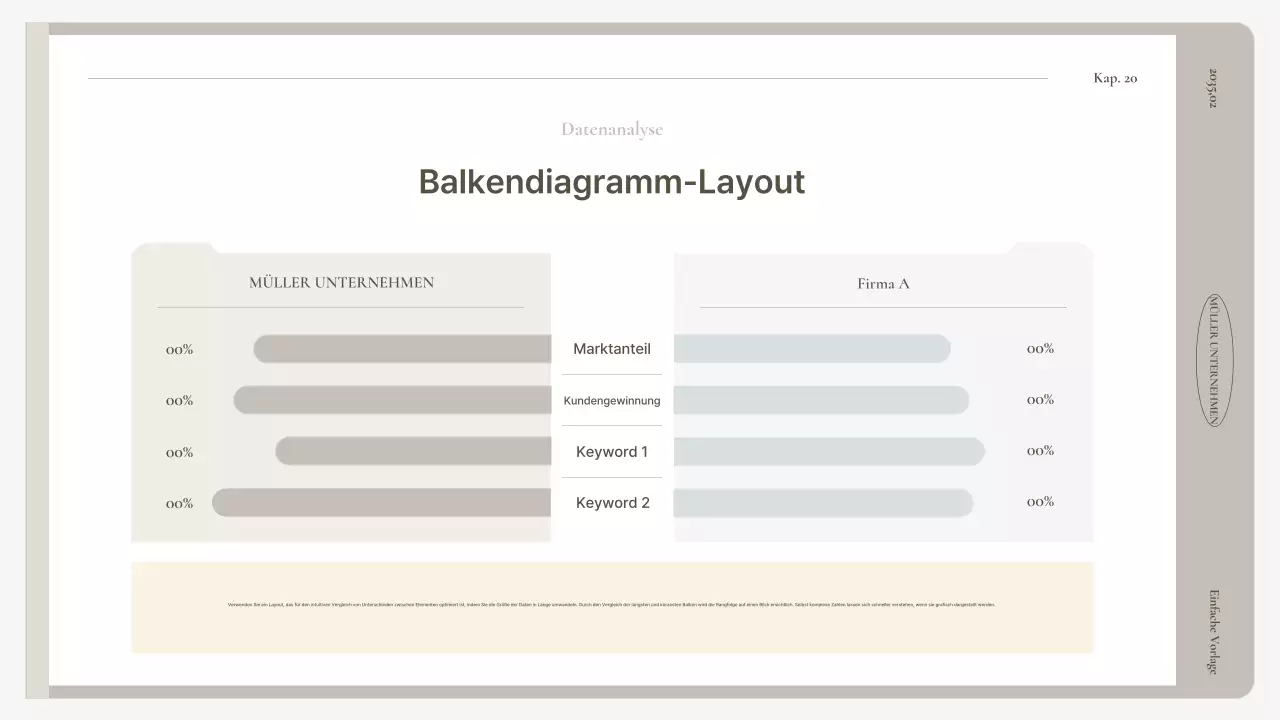Select the Firma A column header
This screenshot has height=720, width=1280.
(x=882, y=284)
